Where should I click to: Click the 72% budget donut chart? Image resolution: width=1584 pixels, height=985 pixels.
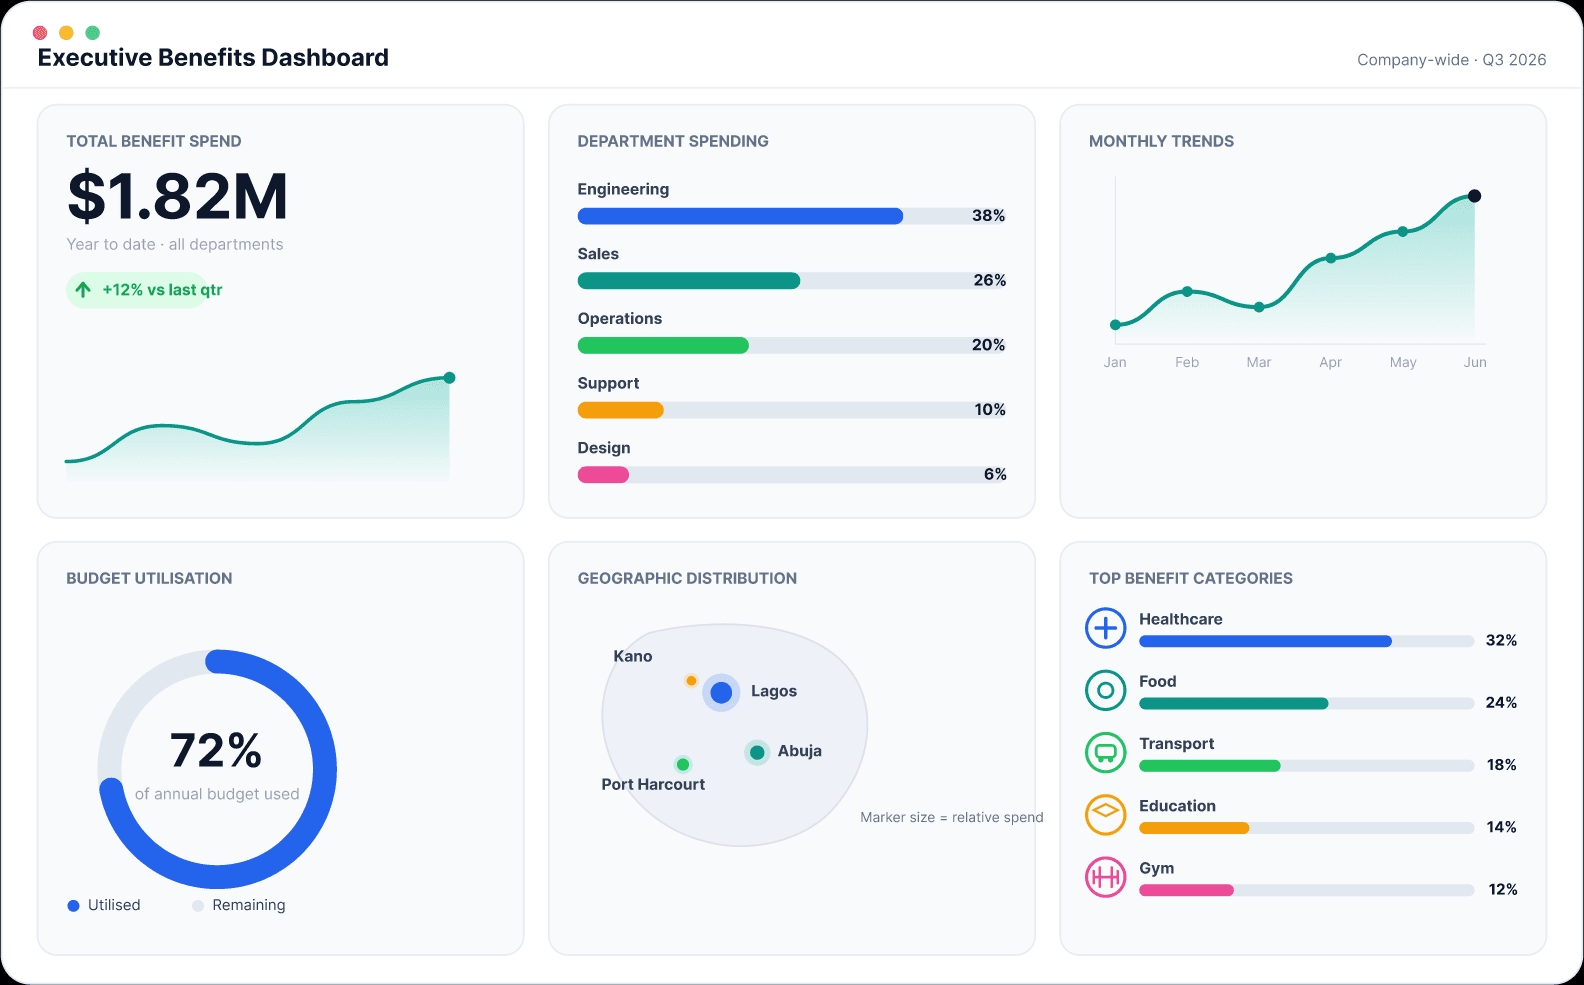tap(217, 769)
